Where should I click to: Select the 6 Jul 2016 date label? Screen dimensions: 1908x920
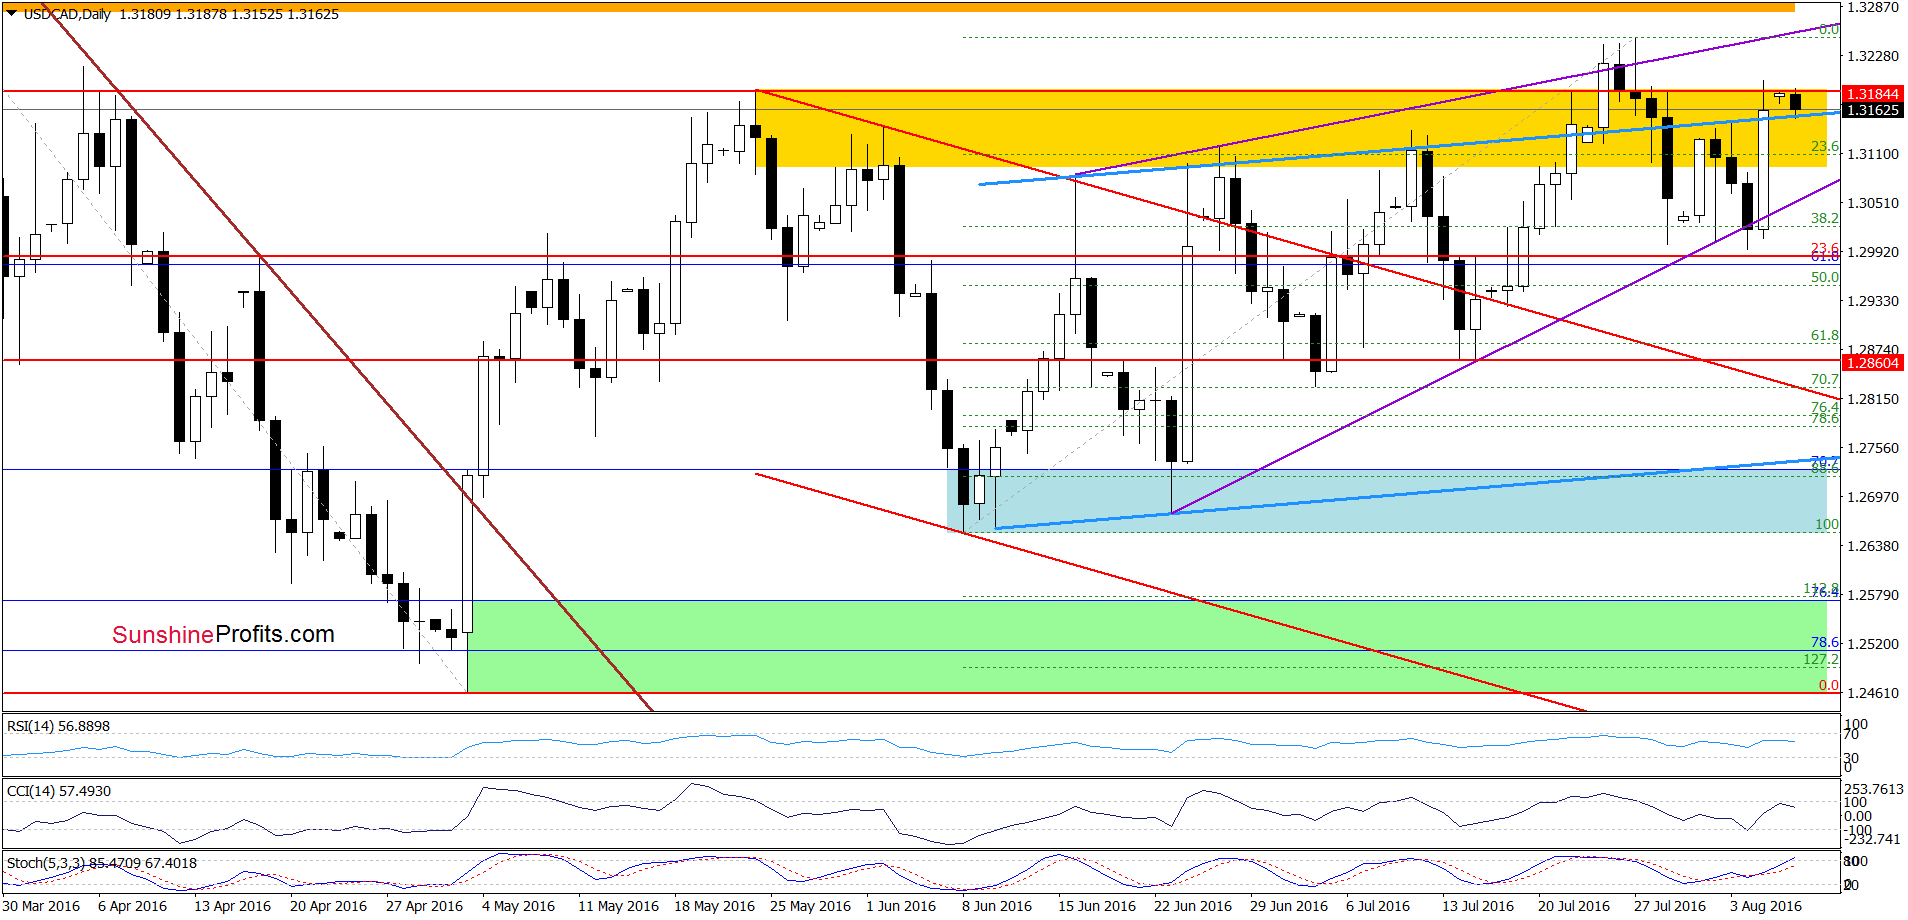(x=1378, y=906)
